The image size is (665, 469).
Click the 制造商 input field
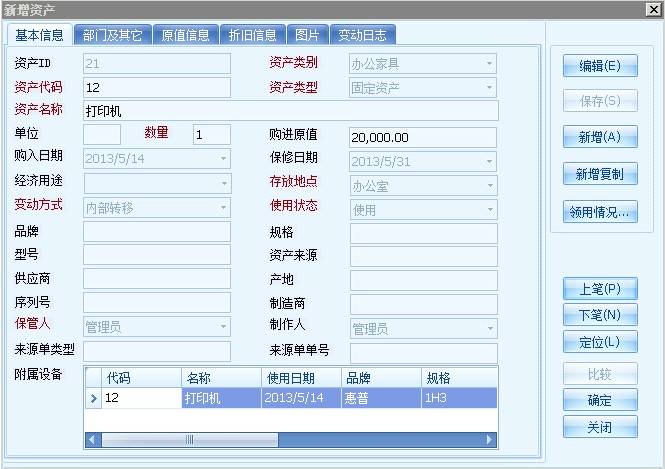424,304
